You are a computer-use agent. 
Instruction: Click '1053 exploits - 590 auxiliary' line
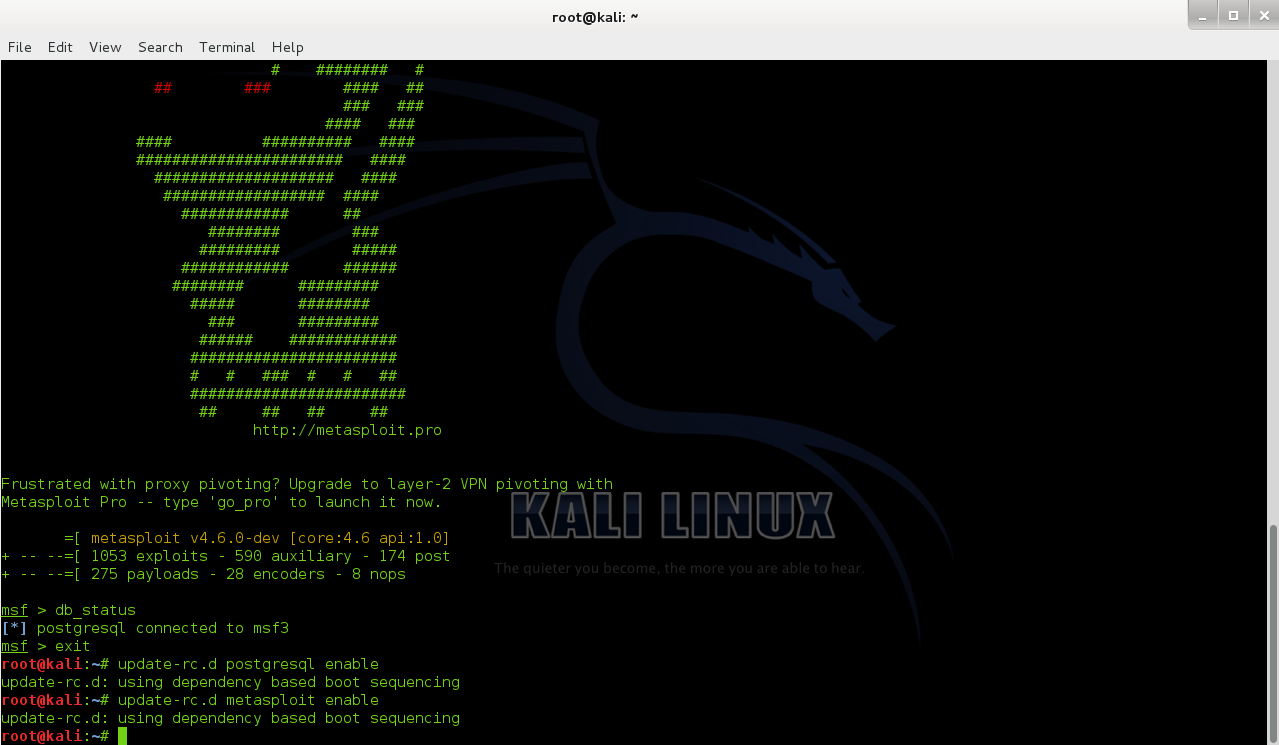pos(226,556)
